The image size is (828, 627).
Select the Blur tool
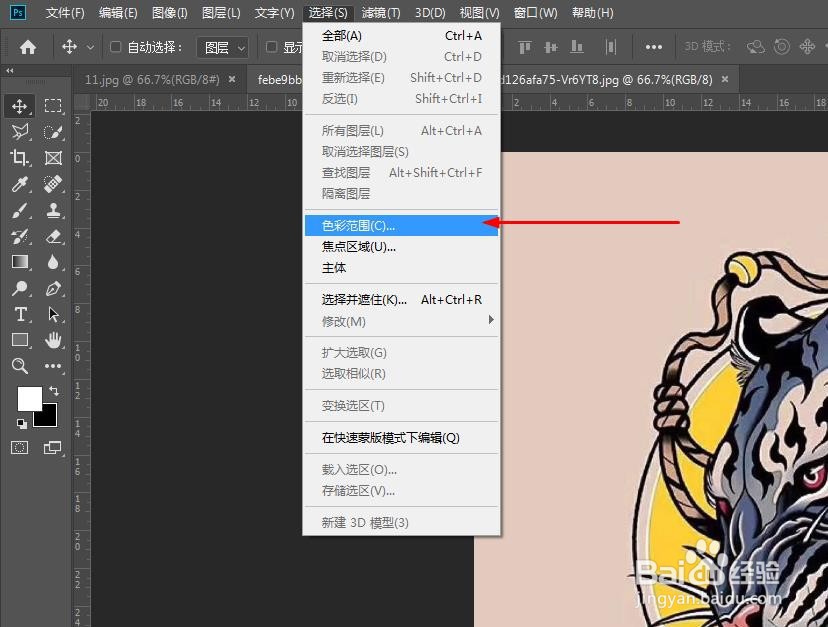[x=53, y=262]
